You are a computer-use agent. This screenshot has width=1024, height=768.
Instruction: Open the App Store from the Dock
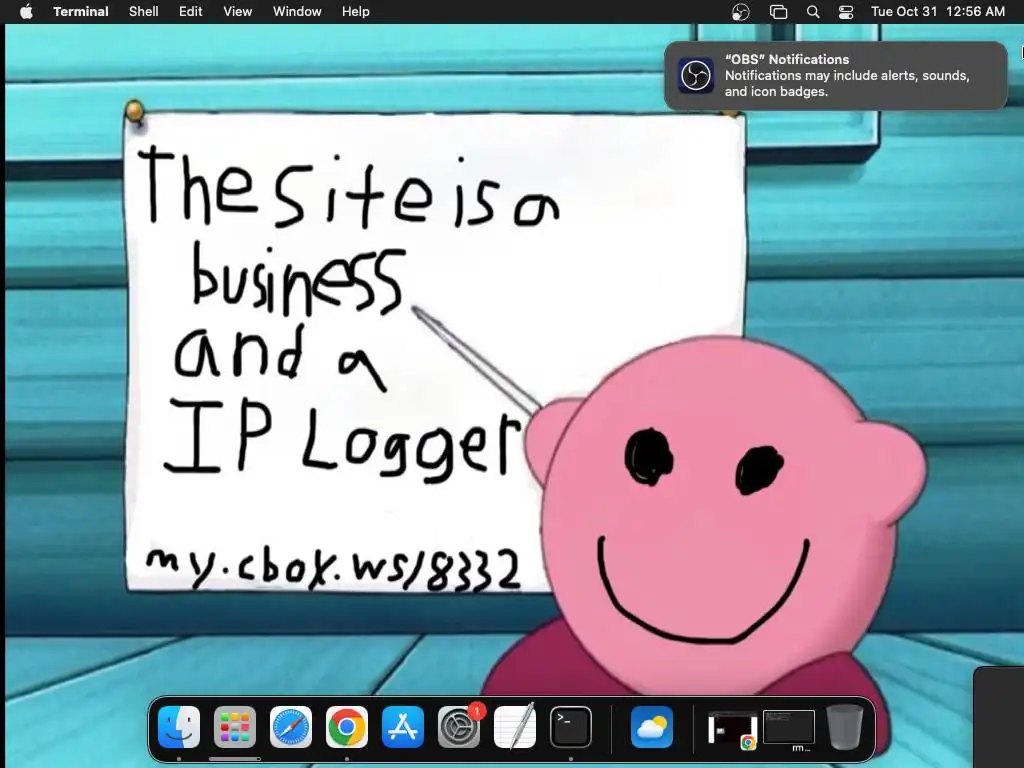[403, 727]
